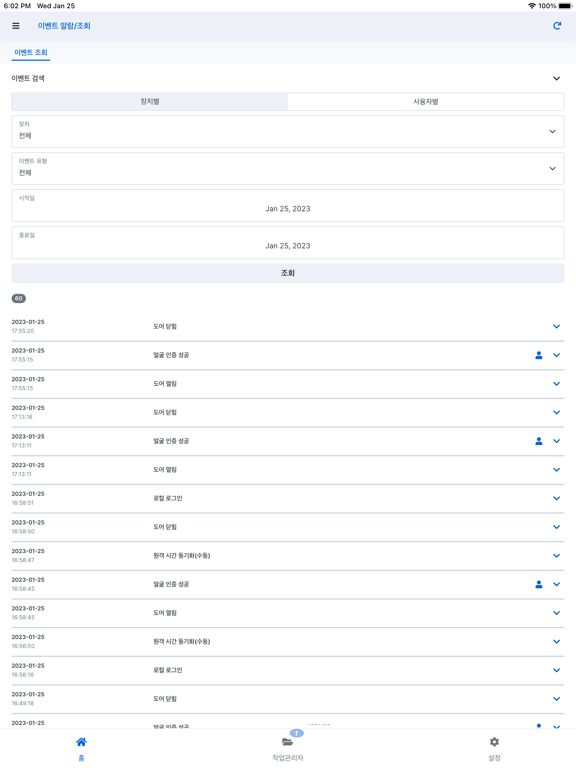The height and width of the screenshot is (768, 576).
Task: Expand the 16:56:50 원격 시간 동기화 row
Action: coord(556,642)
